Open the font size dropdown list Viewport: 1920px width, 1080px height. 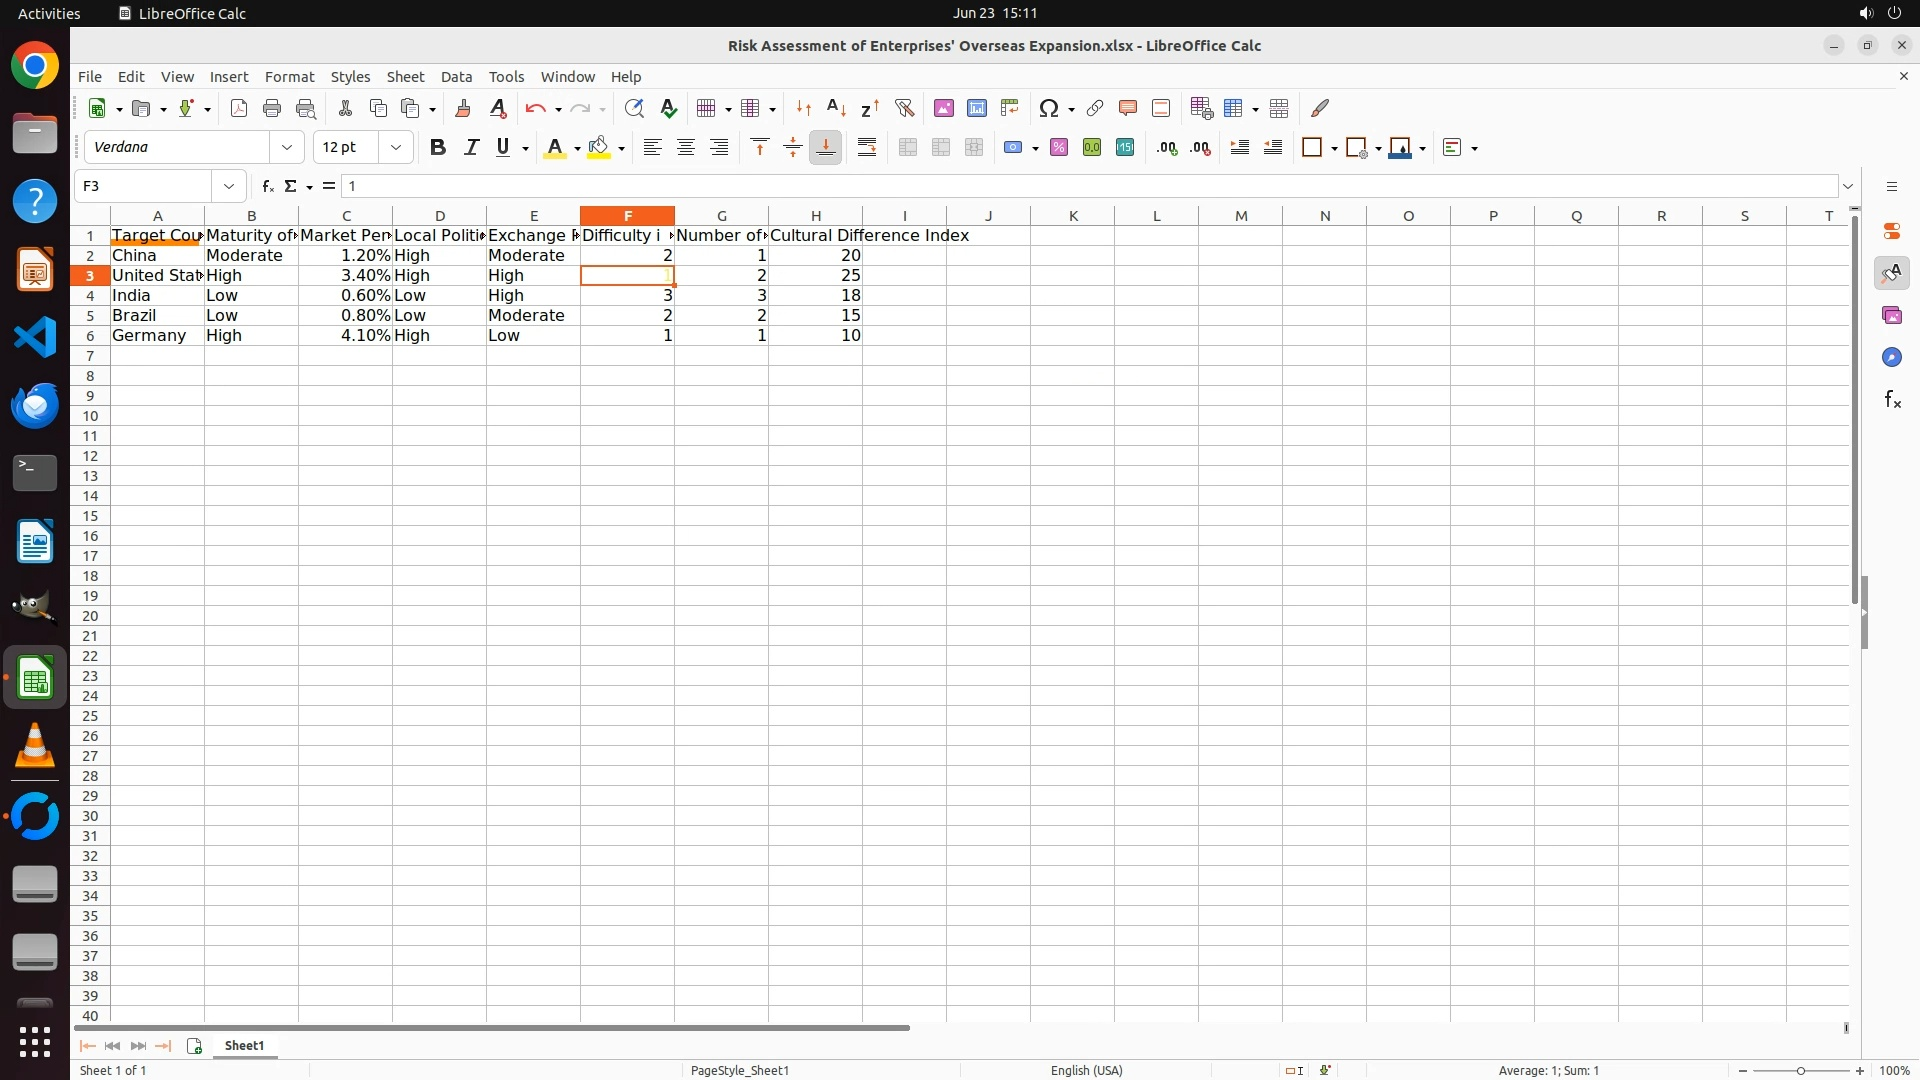pyautogui.click(x=396, y=148)
